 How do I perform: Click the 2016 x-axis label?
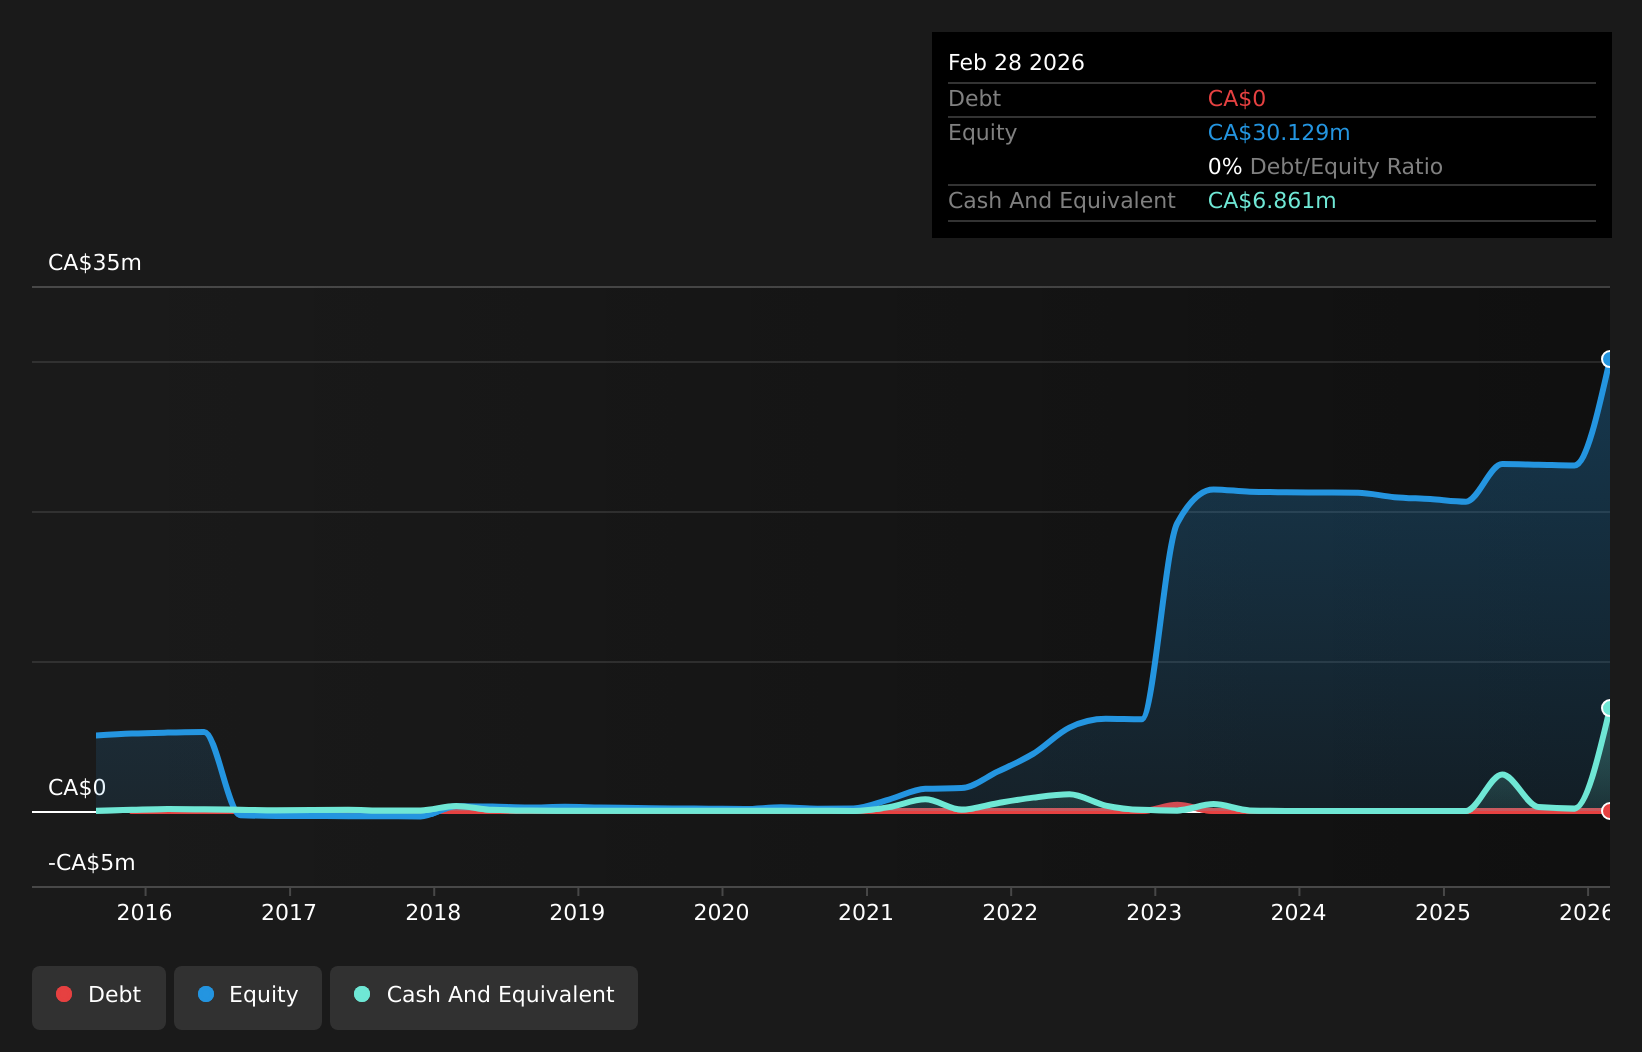coord(145,912)
